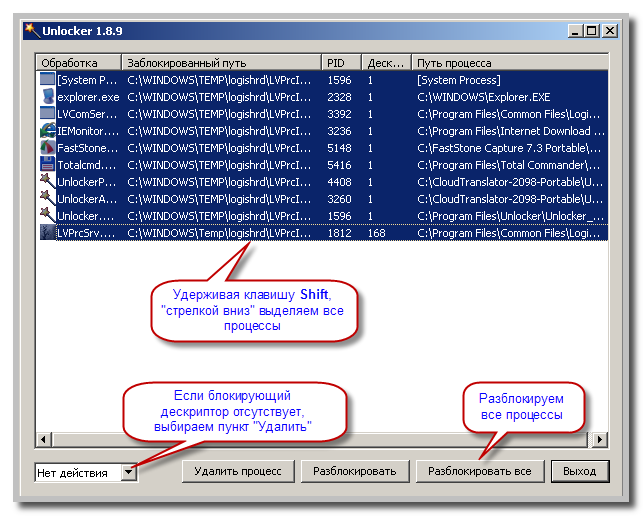Screen dimensions: 643x516
Task: Sort by 'Заблокированный путь' column header
Action: 221,63
